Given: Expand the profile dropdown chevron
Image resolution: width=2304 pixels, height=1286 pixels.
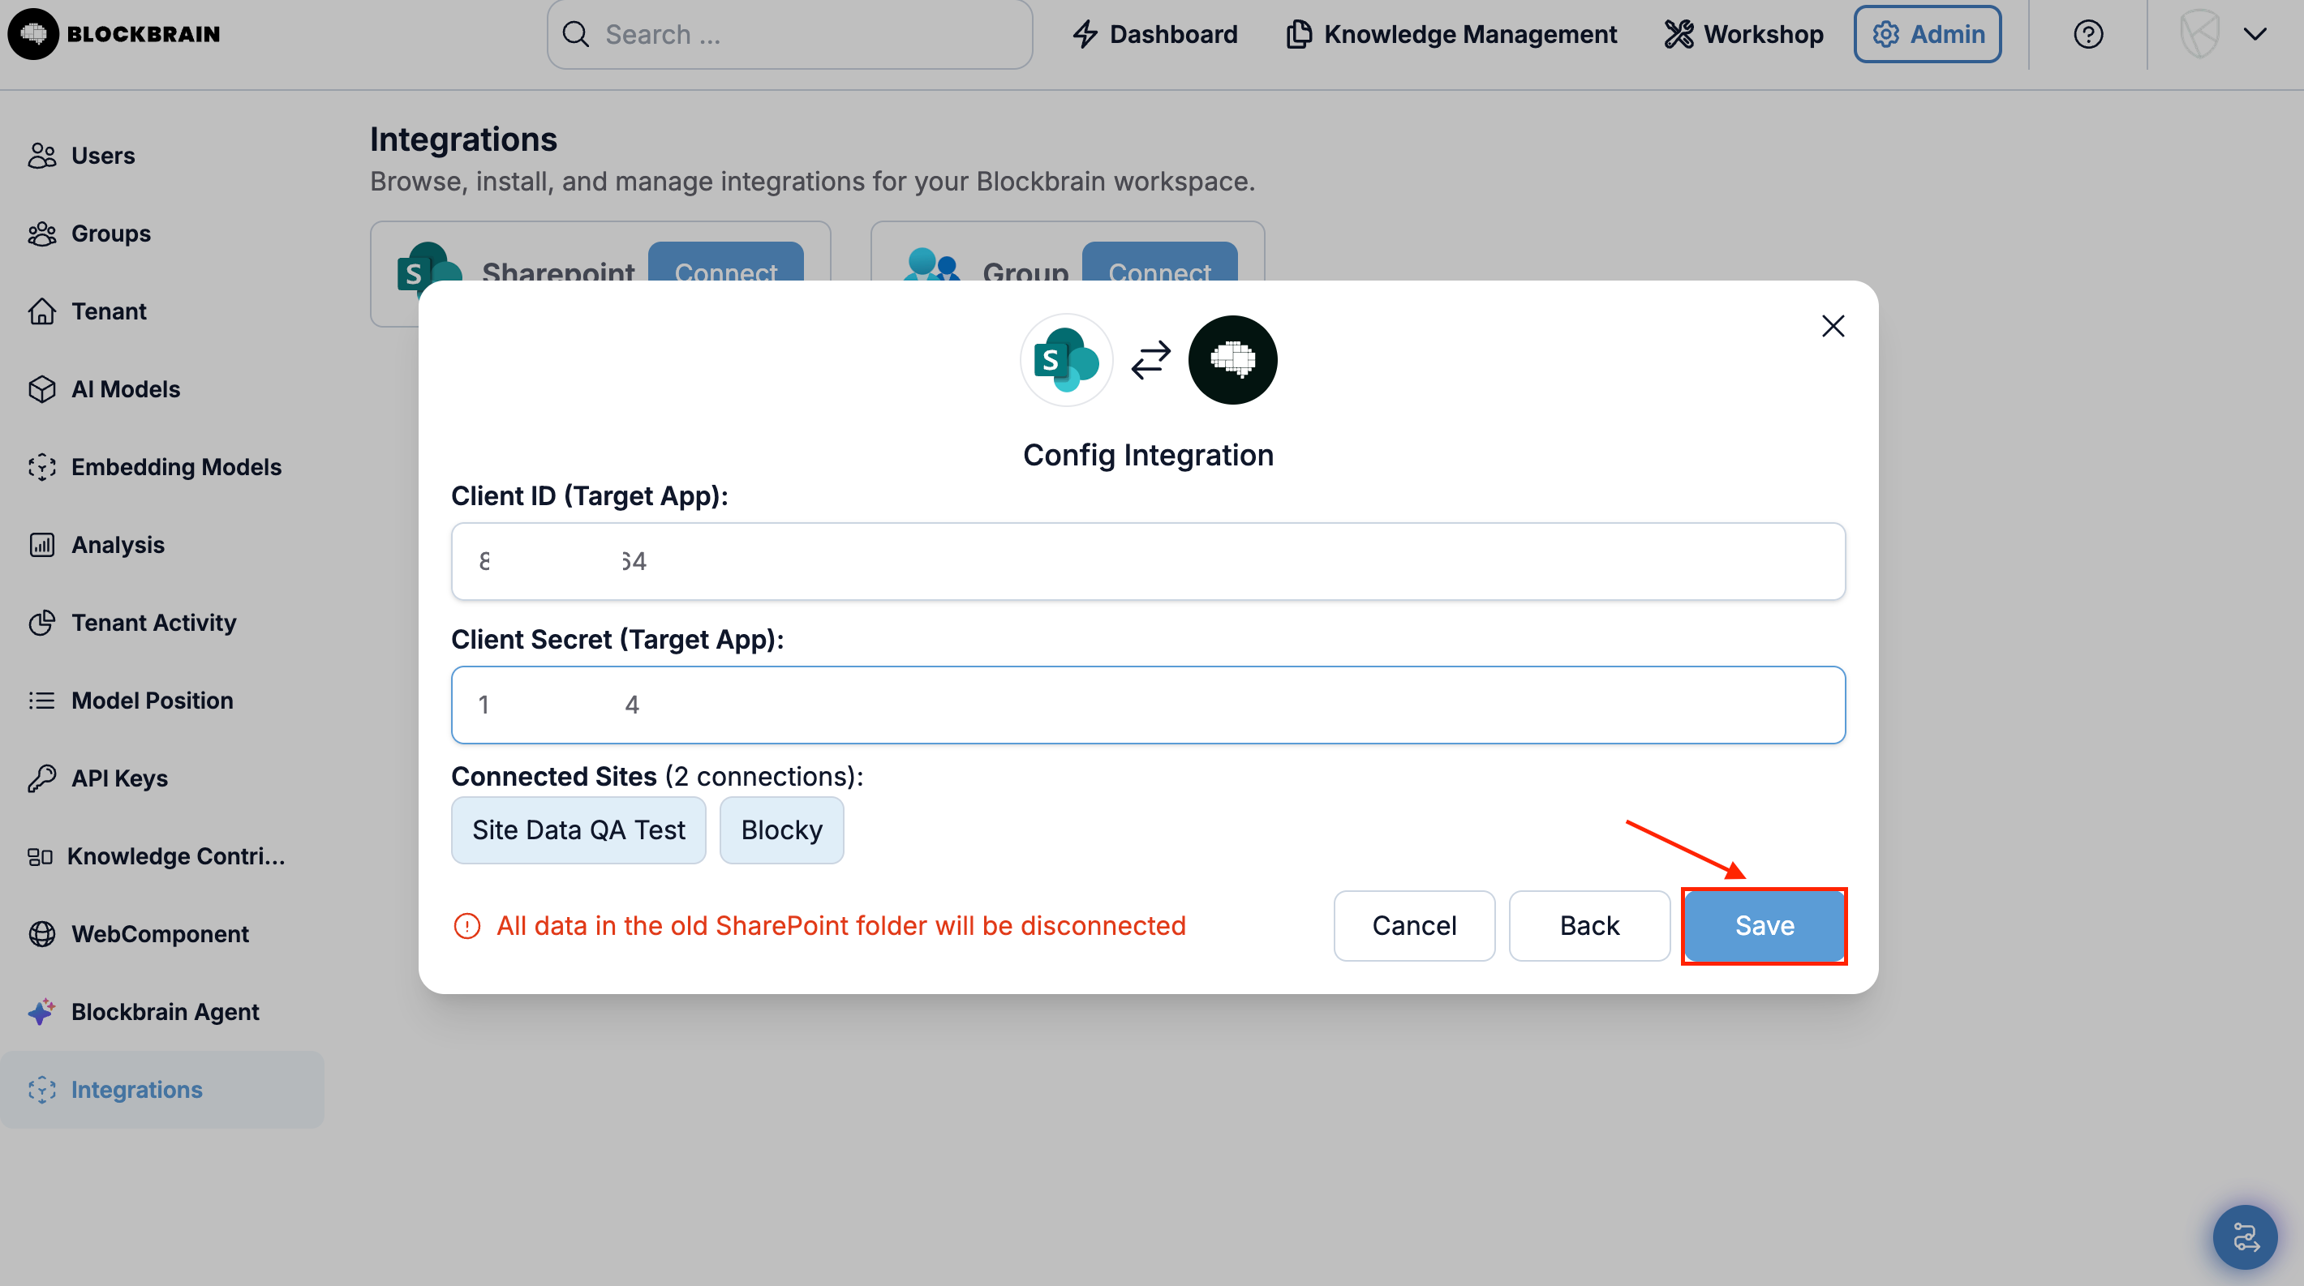Looking at the screenshot, I should [x=2255, y=34].
